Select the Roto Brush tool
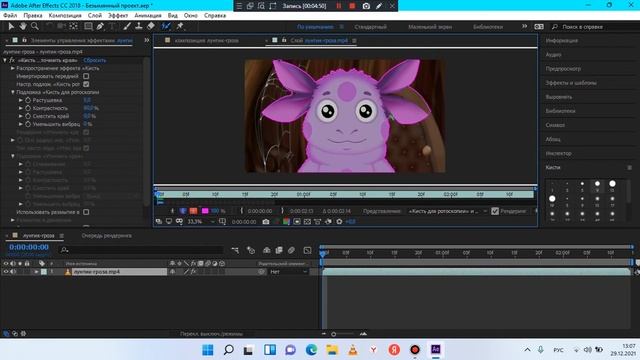 [166, 26]
